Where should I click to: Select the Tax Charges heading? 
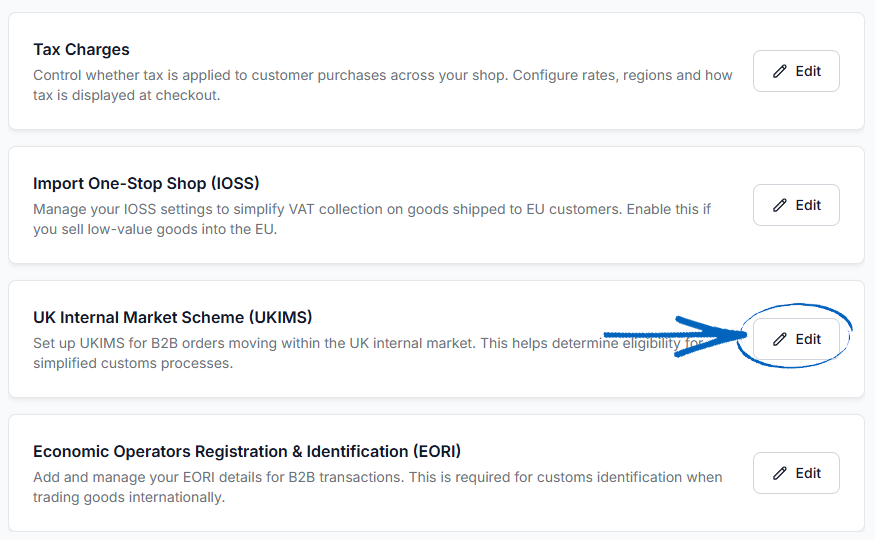[x=81, y=50]
